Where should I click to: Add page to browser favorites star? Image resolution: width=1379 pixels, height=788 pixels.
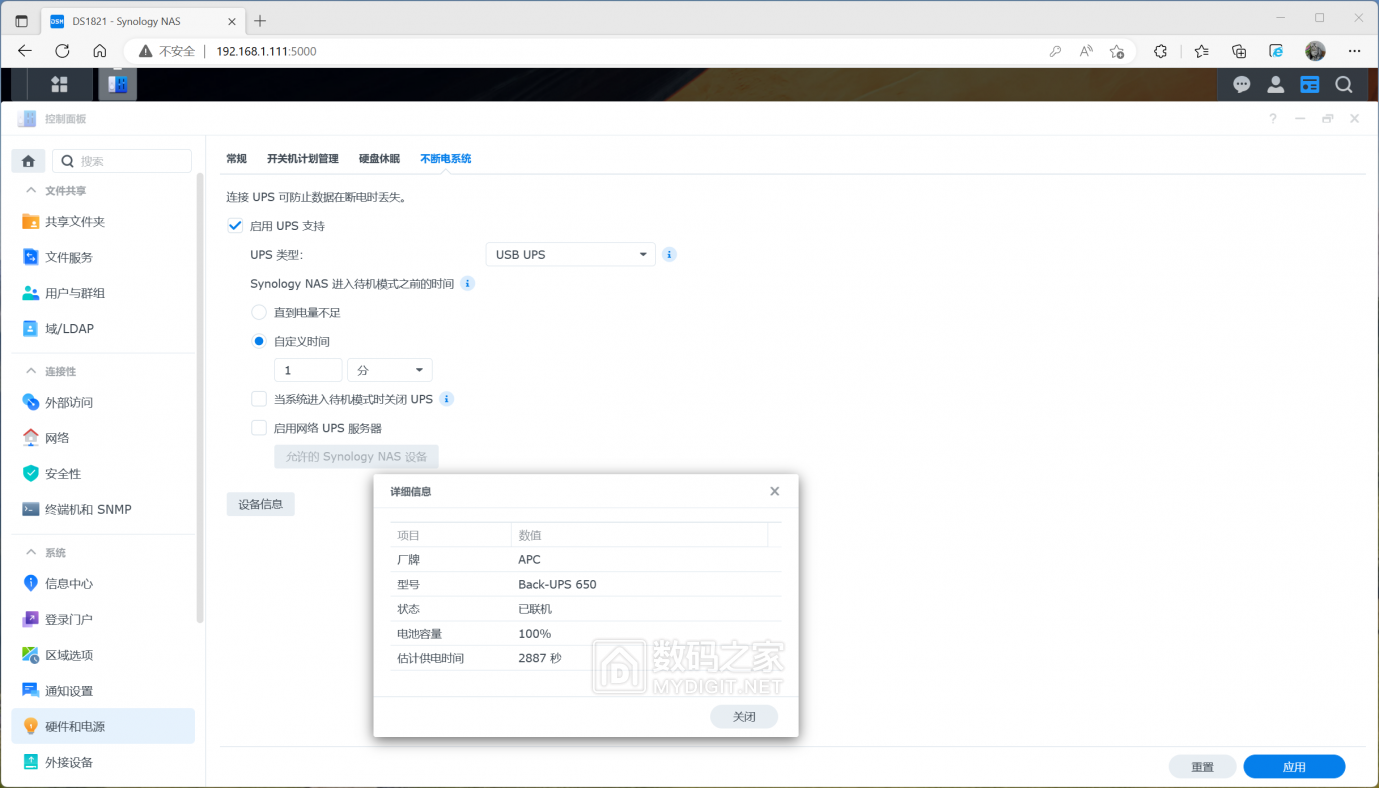tap(1117, 51)
